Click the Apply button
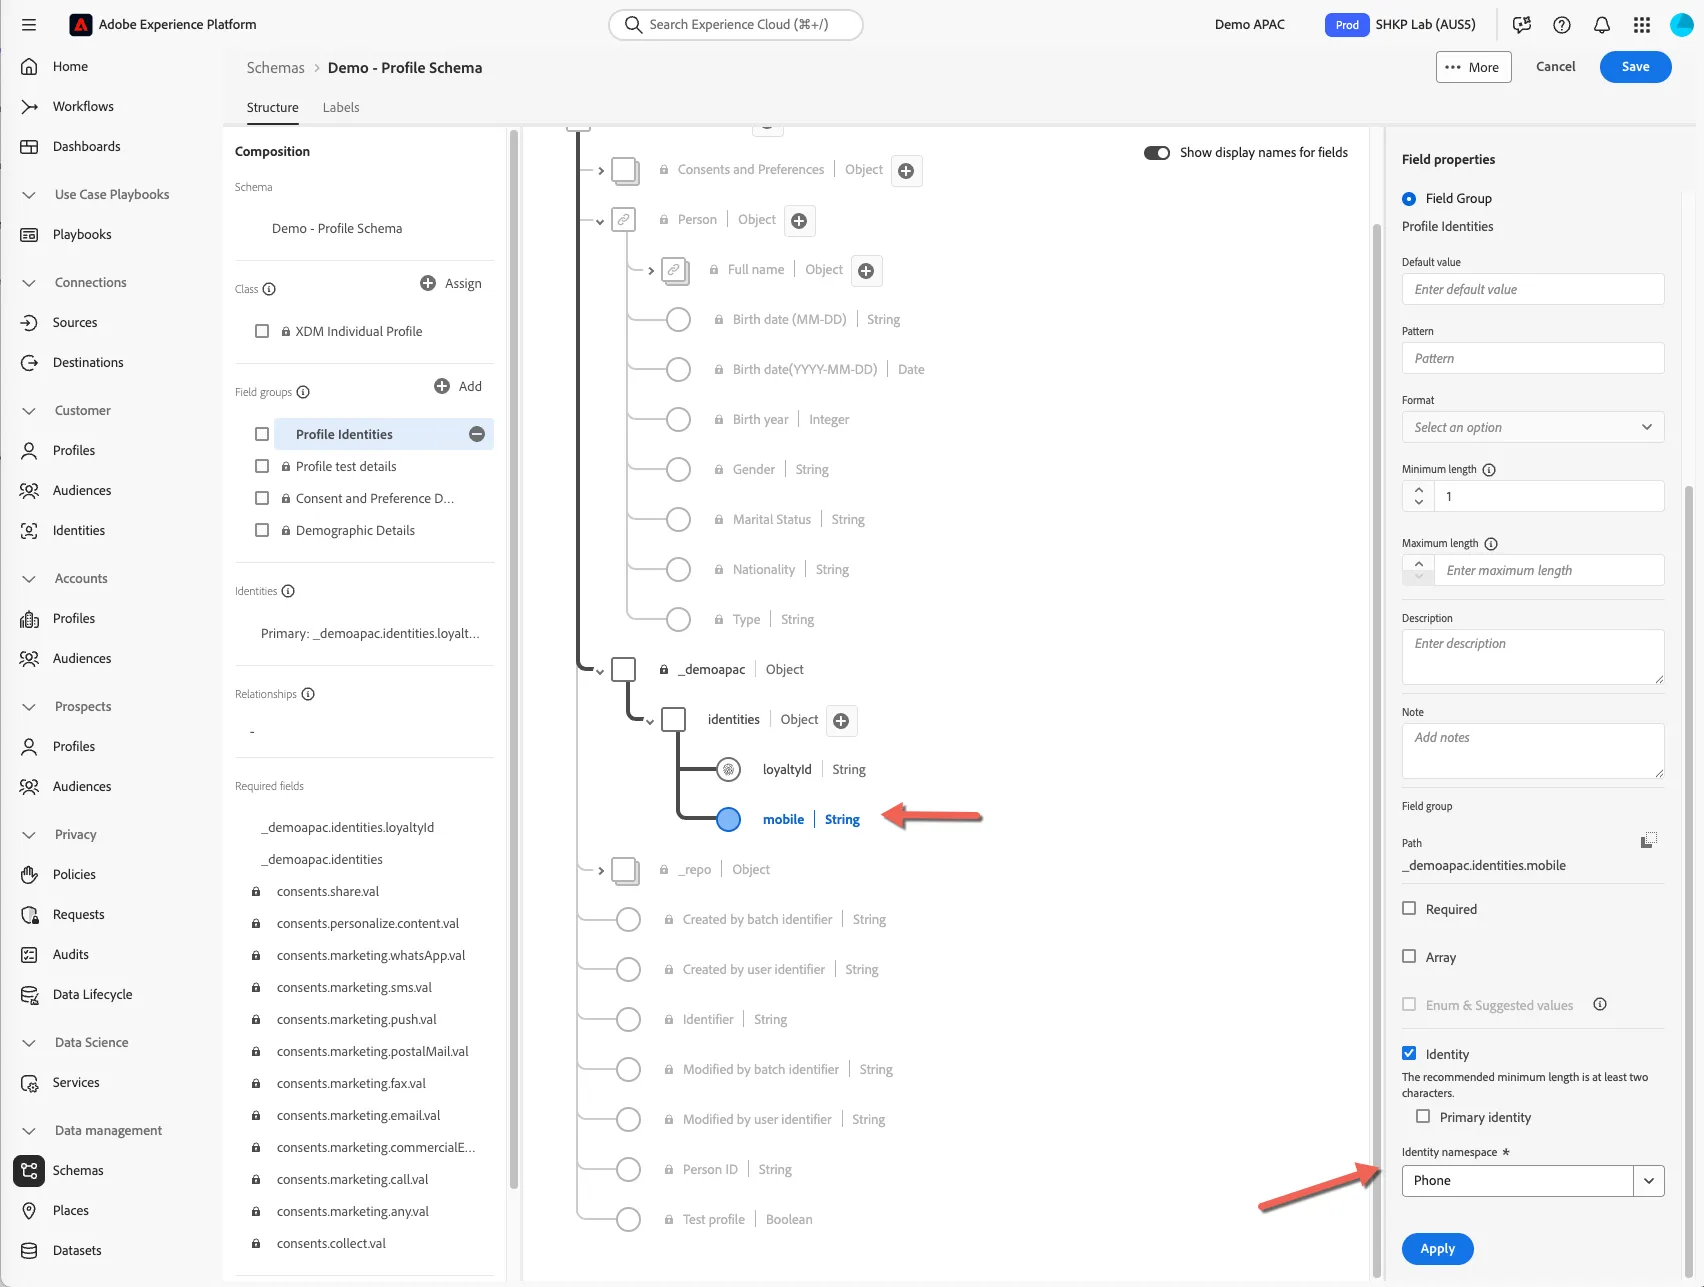Image resolution: width=1704 pixels, height=1287 pixels. [1438, 1249]
